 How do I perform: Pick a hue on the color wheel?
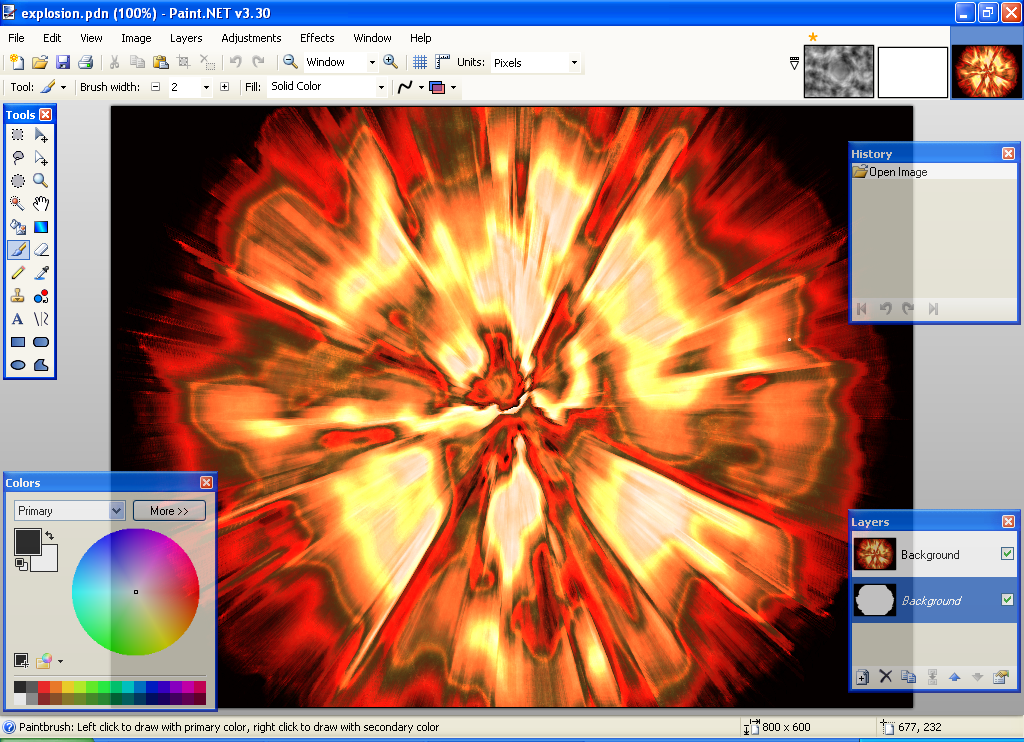[136, 592]
